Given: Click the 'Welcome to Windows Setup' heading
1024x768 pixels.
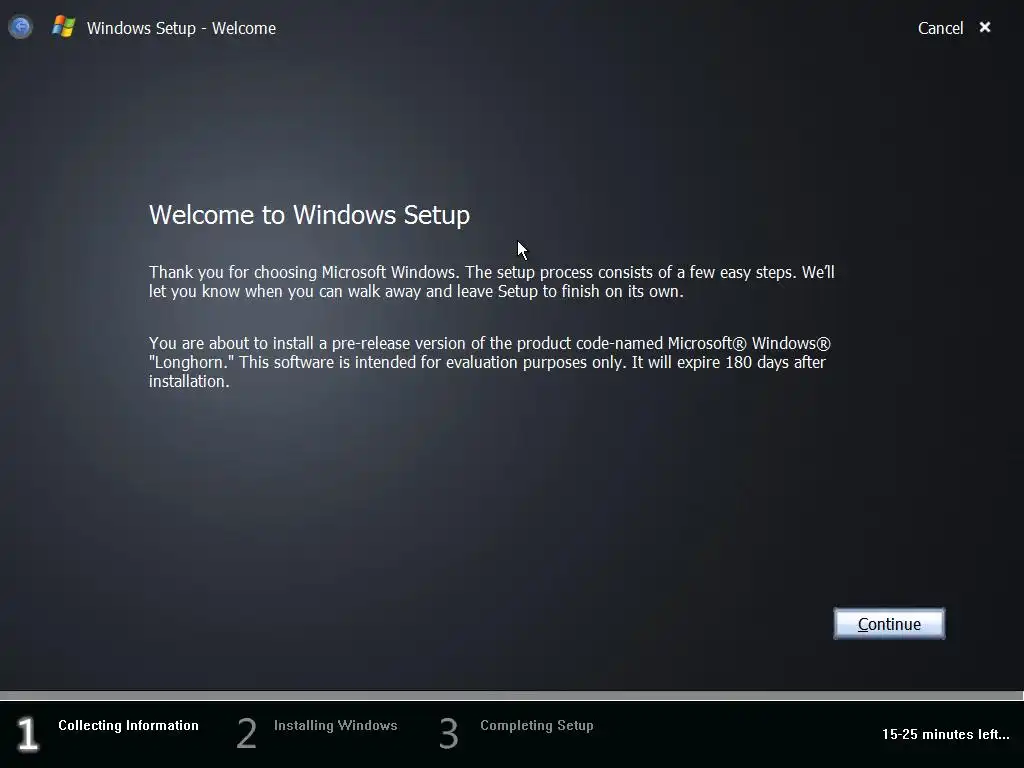Looking at the screenshot, I should pyautogui.click(x=310, y=215).
